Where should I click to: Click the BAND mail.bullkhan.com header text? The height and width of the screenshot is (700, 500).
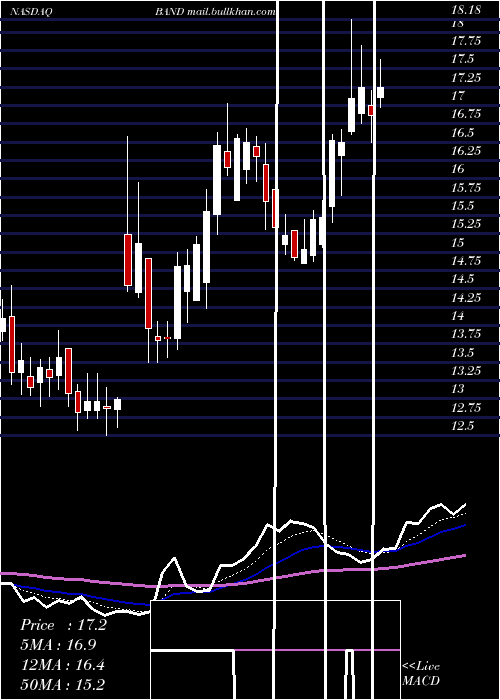pos(215,12)
